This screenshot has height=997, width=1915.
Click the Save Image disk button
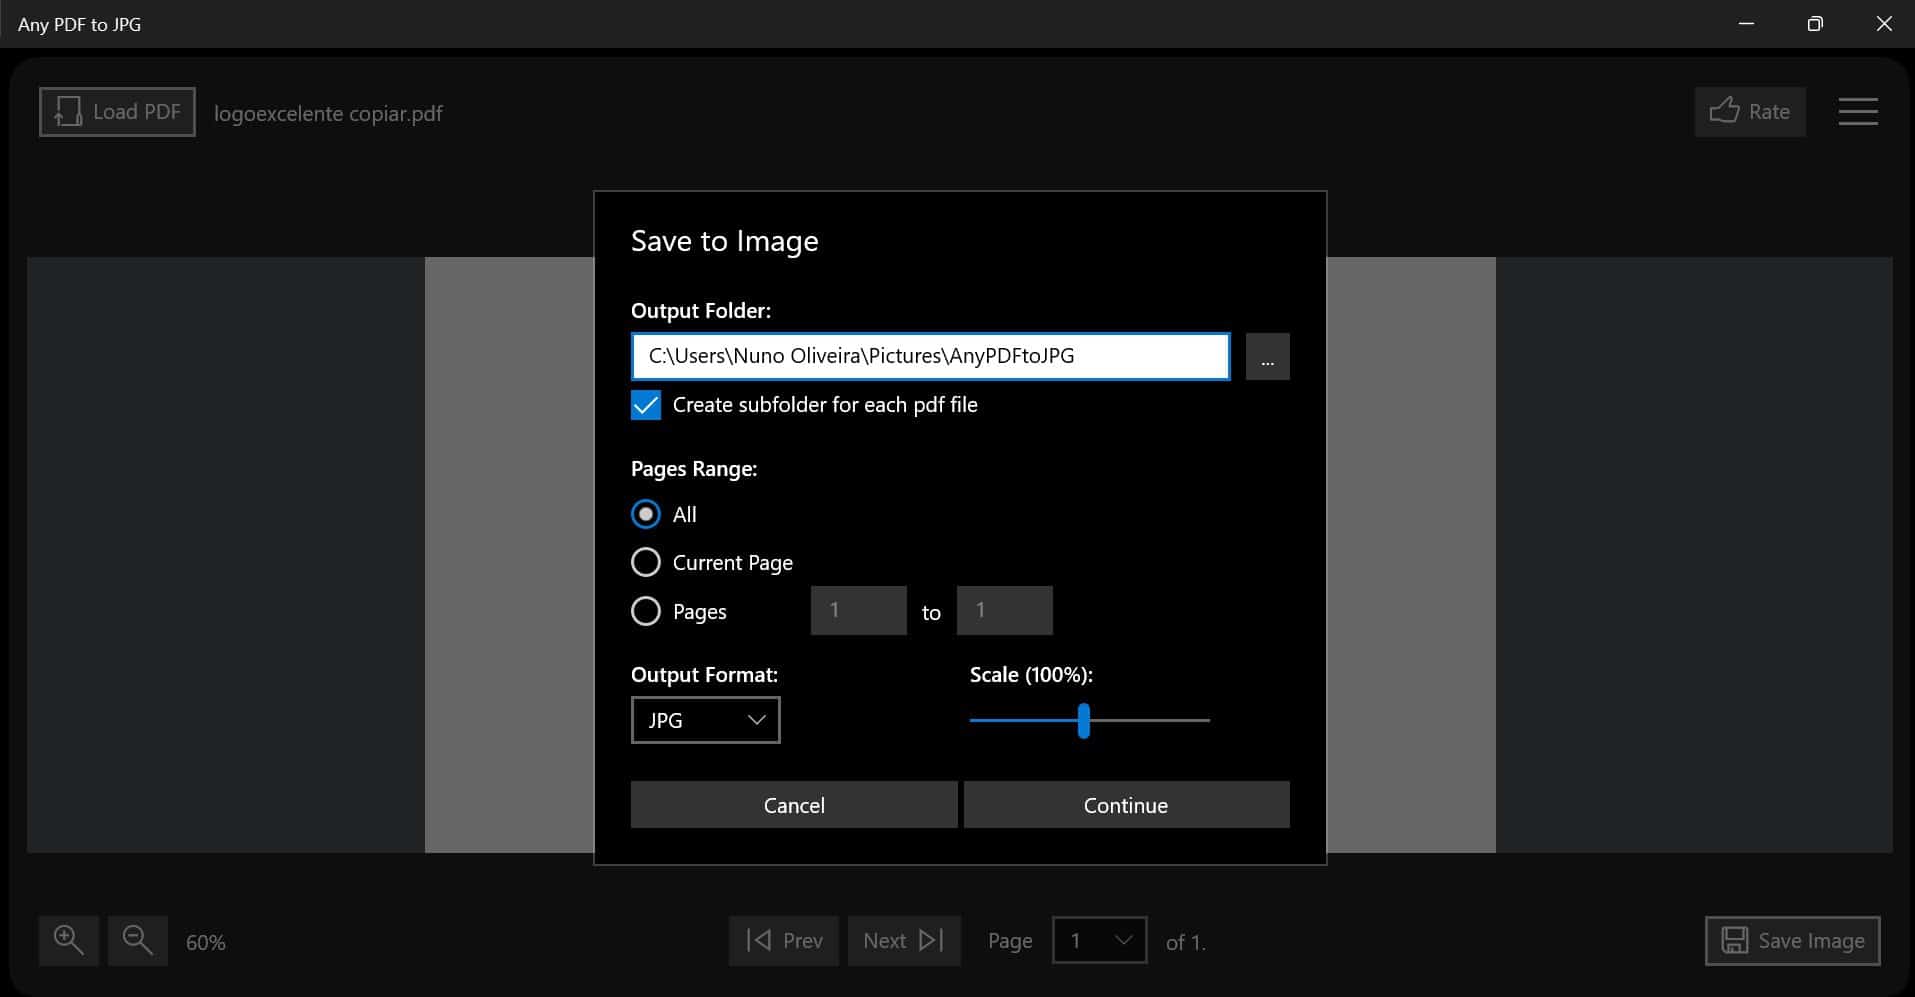pyautogui.click(x=1792, y=941)
